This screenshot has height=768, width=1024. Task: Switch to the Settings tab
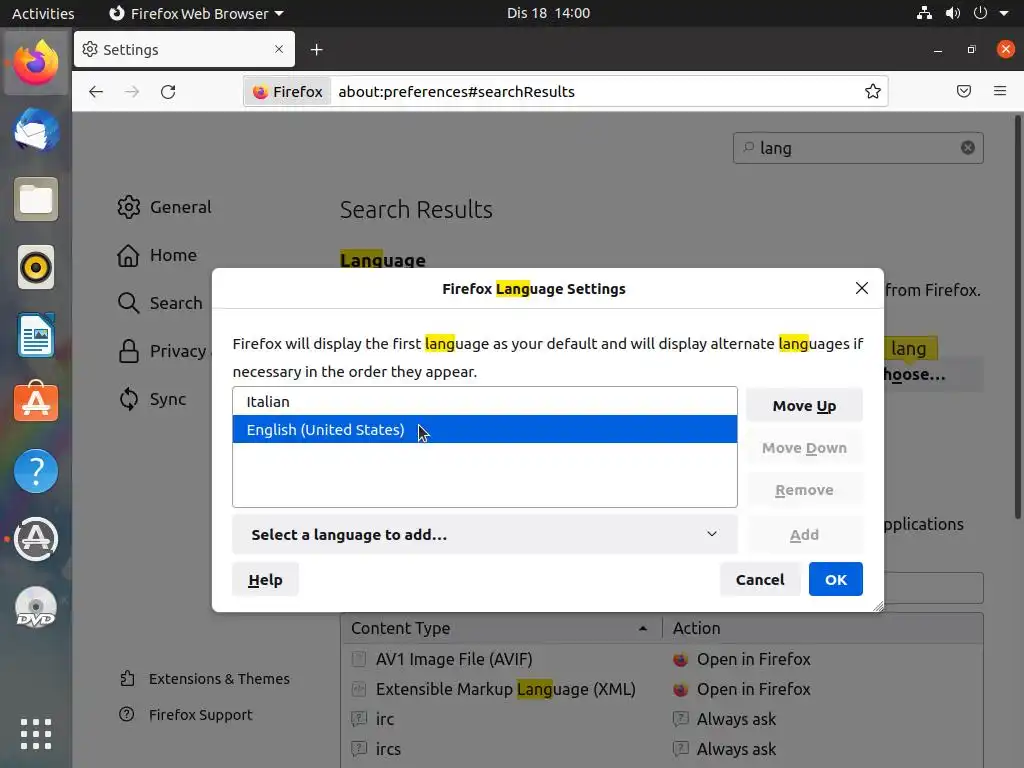[184, 50]
